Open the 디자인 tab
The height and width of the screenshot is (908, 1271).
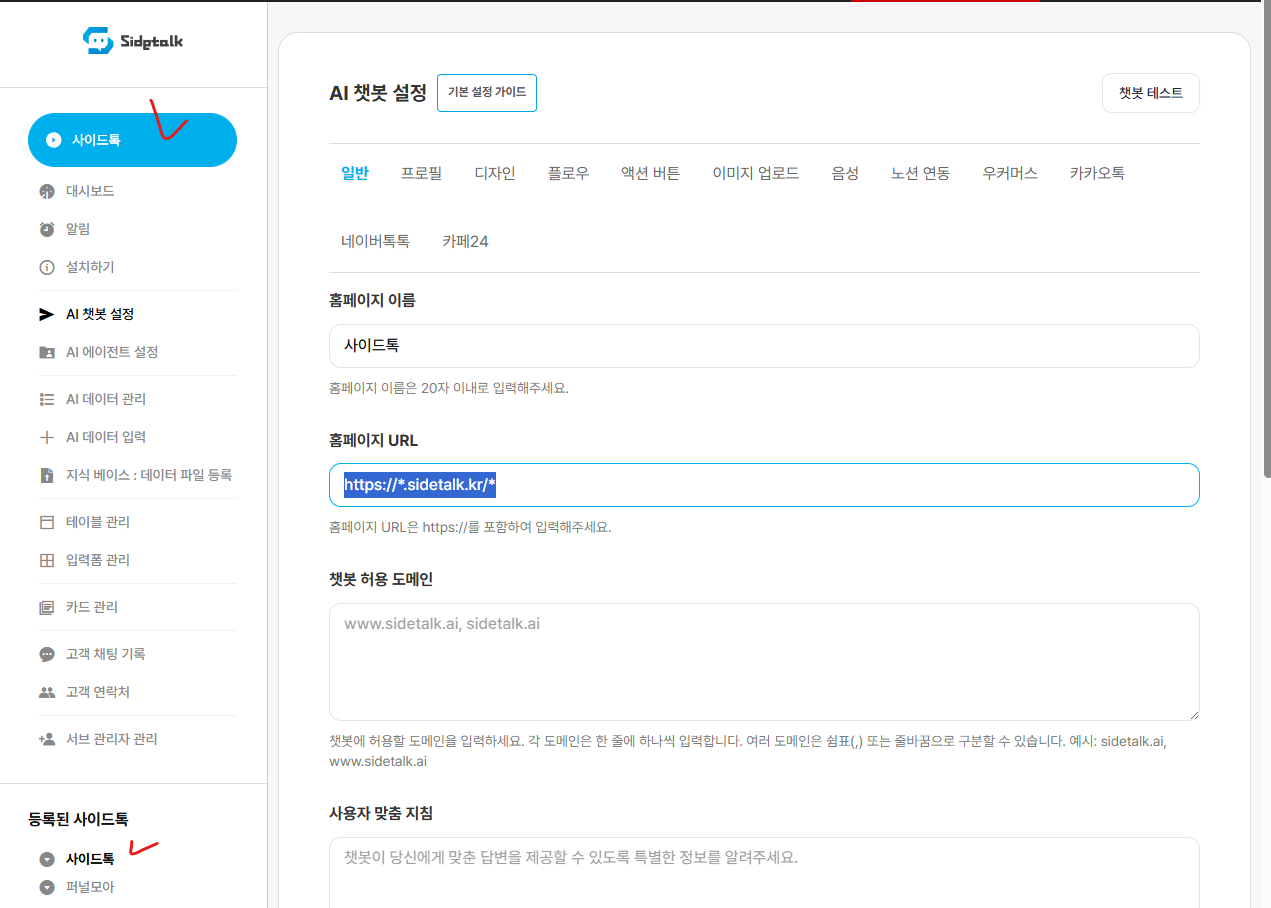(x=495, y=173)
